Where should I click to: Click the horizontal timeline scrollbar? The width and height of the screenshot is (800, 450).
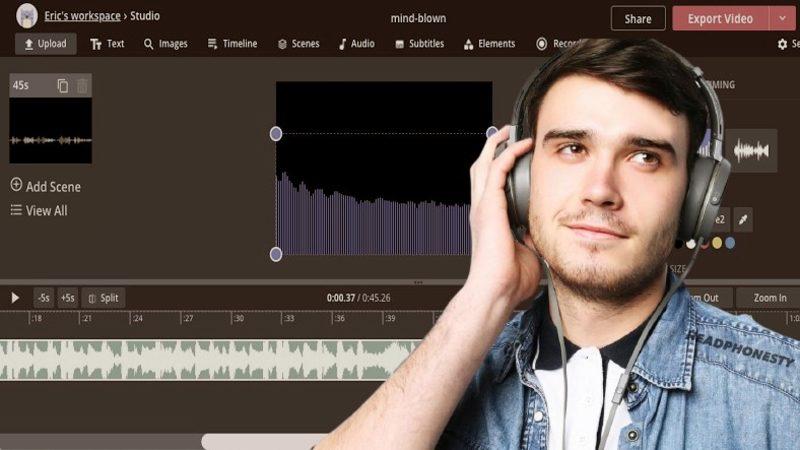click(x=263, y=442)
